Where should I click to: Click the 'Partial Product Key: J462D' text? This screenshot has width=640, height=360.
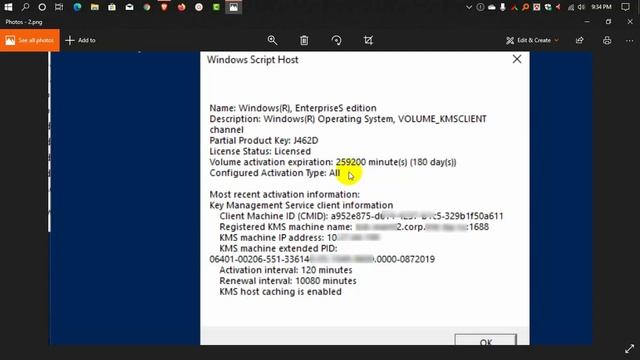tap(264, 140)
